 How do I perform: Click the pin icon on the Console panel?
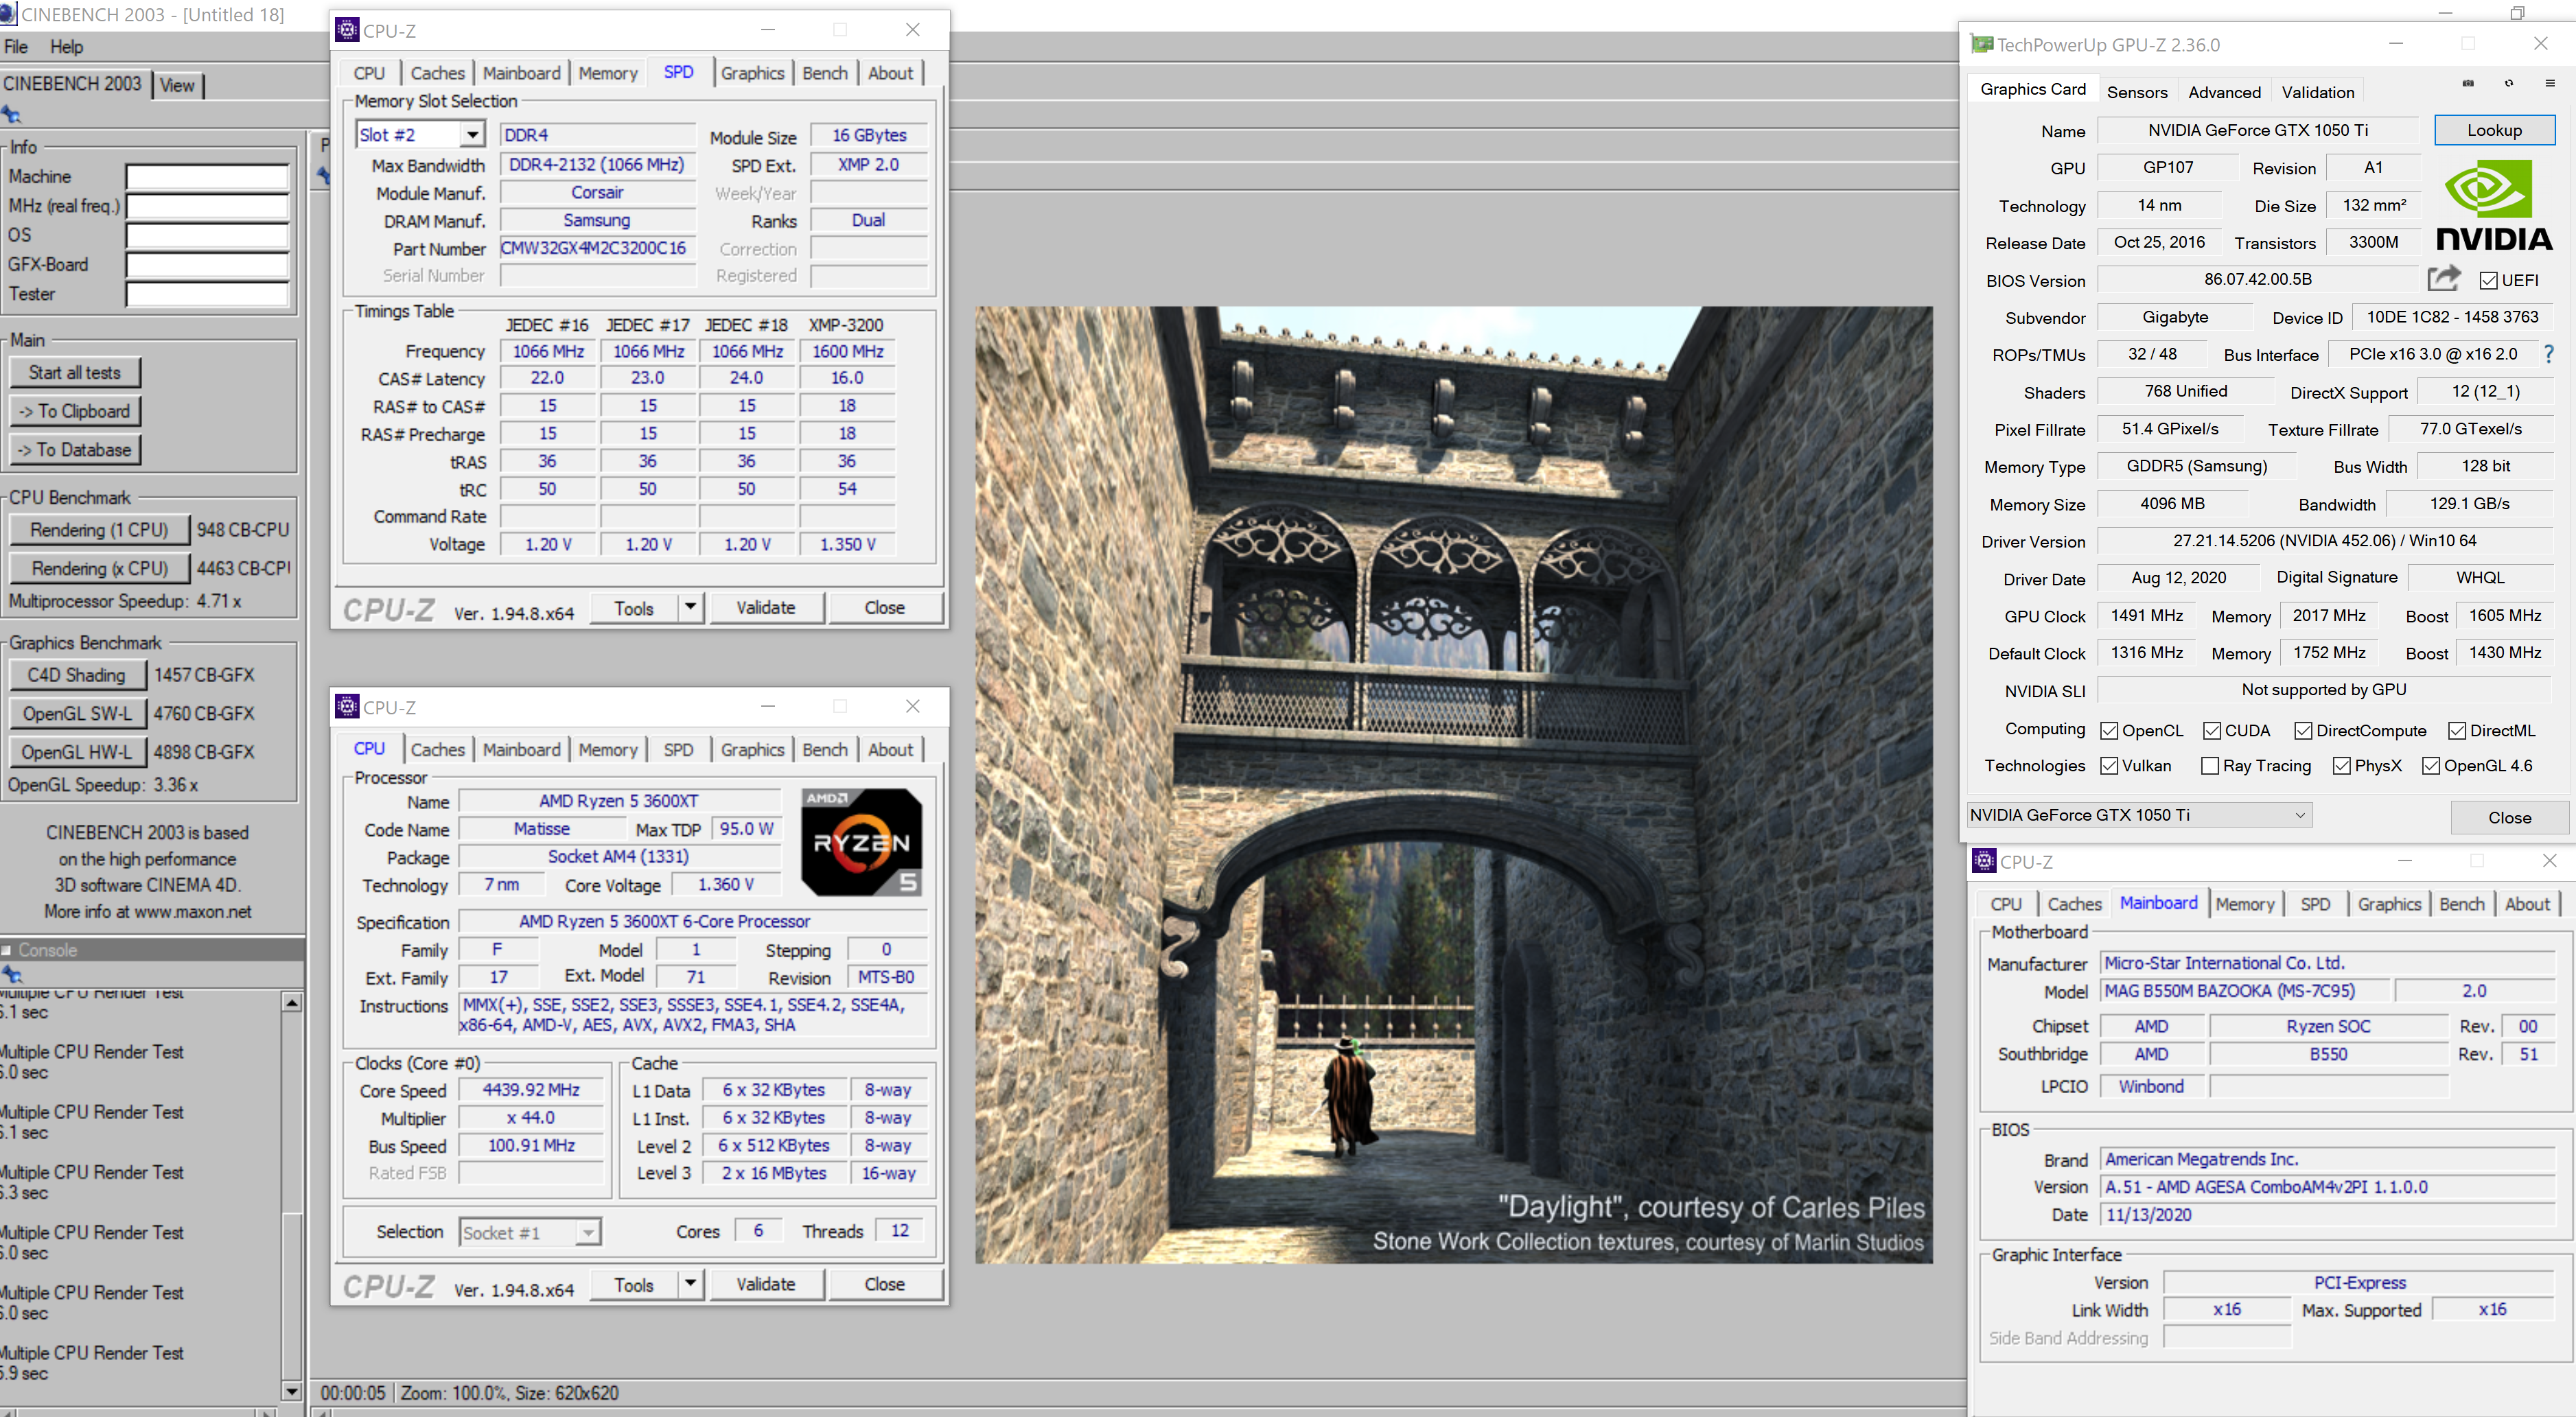pyautogui.click(x=12, y=974)
